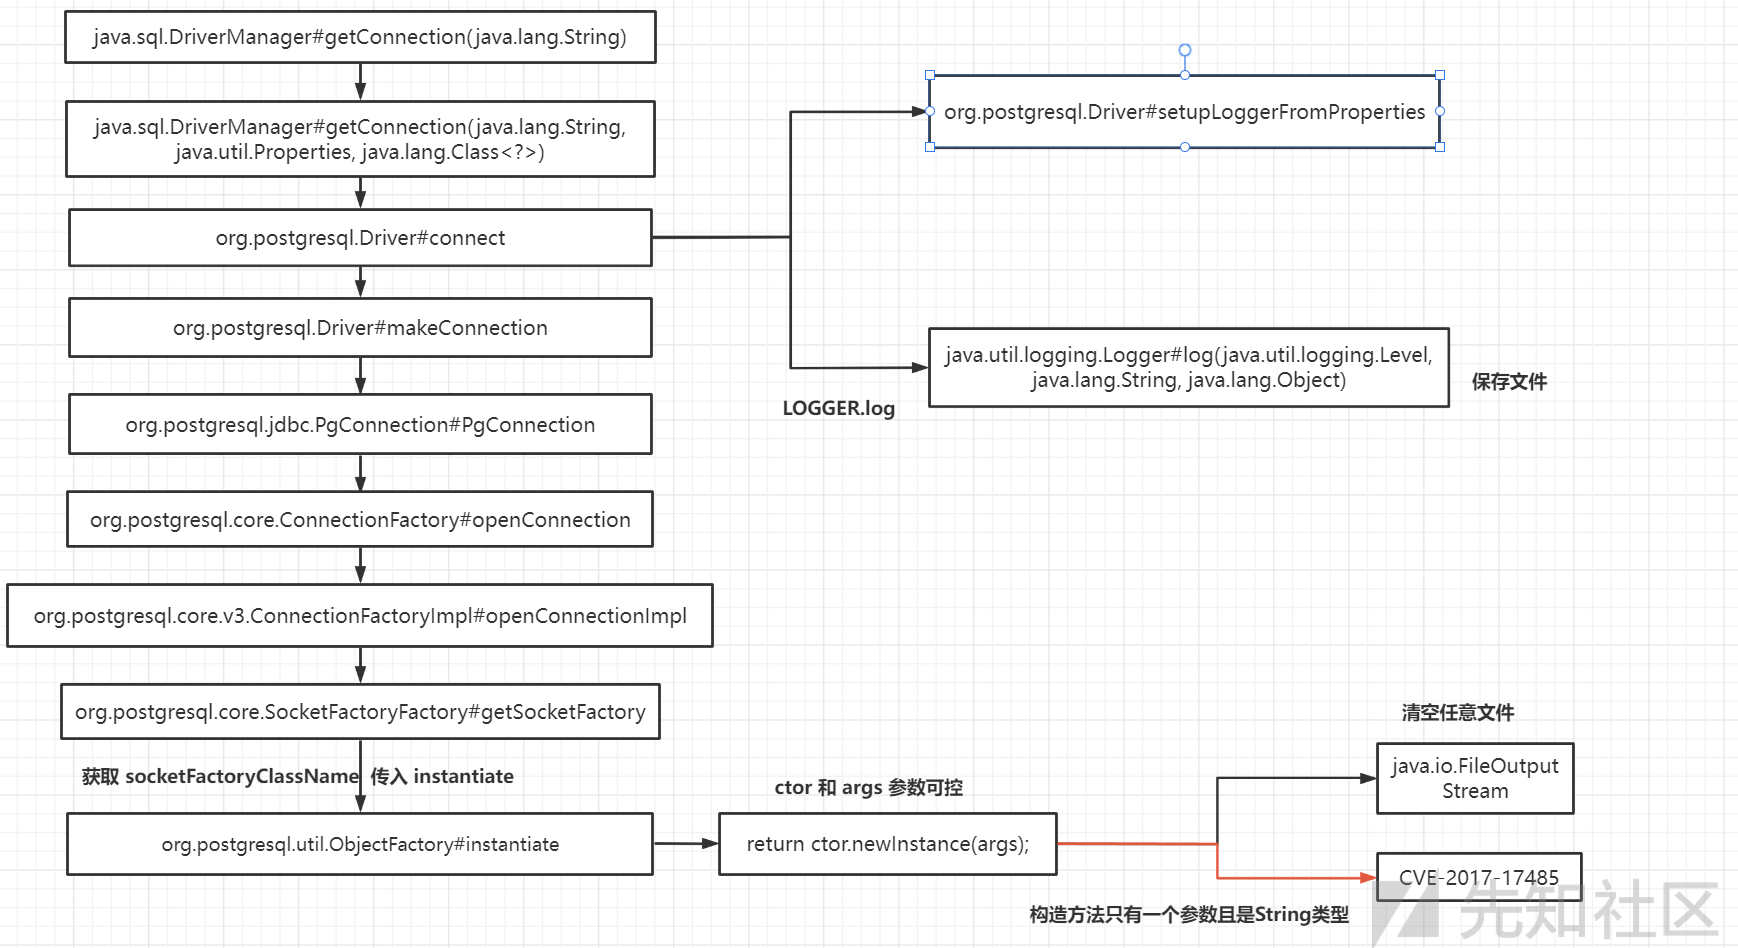Select the '获取 socketFactoryClassName' label

tap(220, 776)
